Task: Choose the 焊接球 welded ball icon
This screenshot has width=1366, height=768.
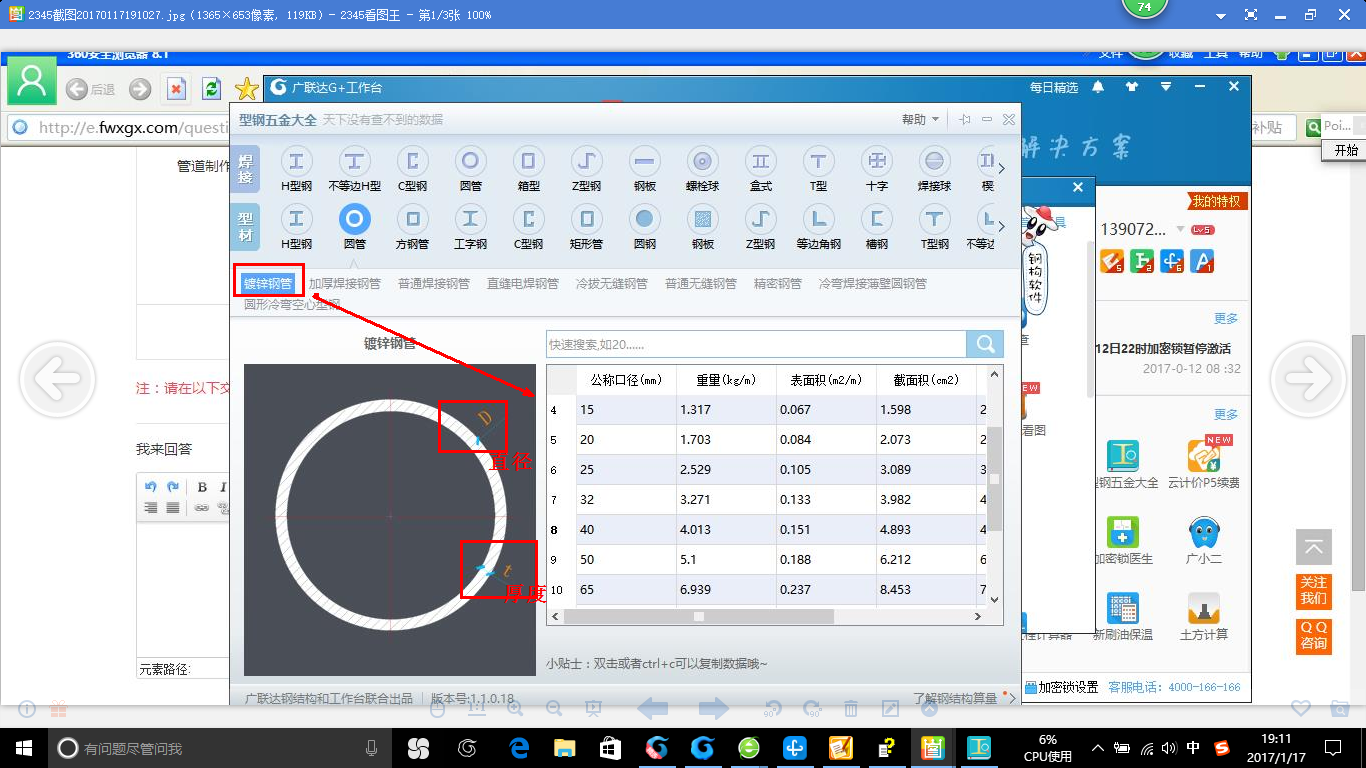Action: pos(934,161)
